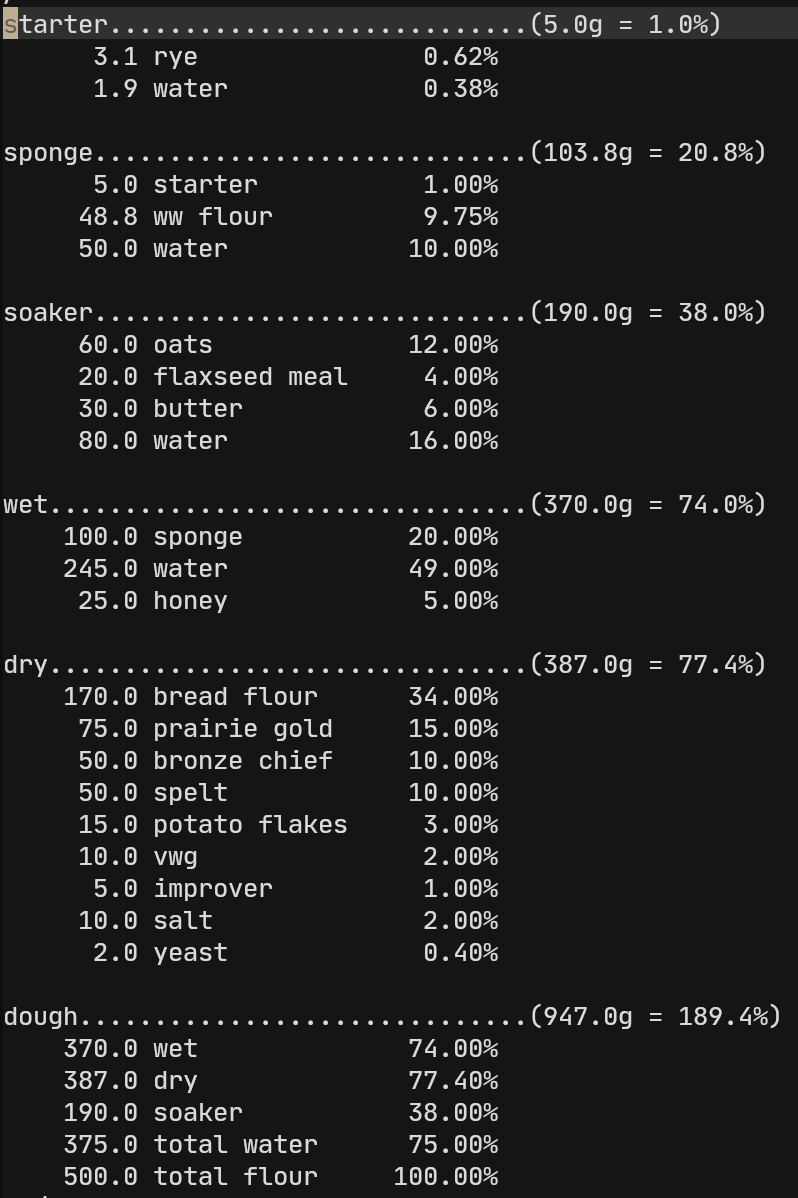Click on the butter ingredient
798x1198 pixels.
pos(197,409)
